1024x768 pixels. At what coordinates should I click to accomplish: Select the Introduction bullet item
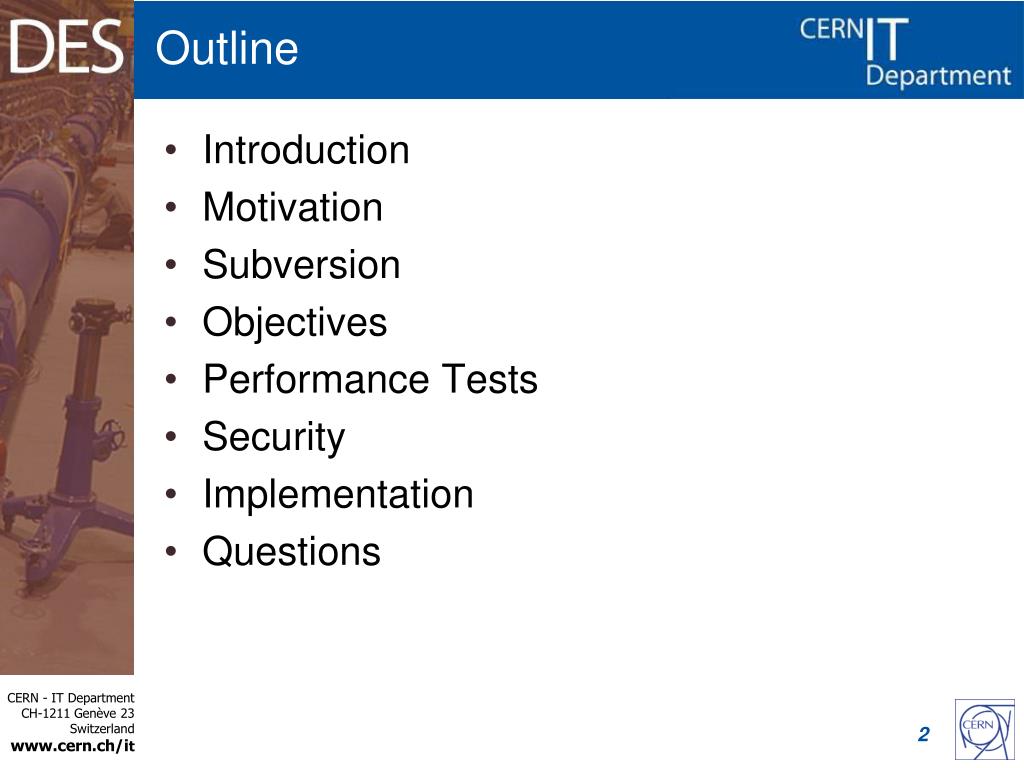[306, 150]
